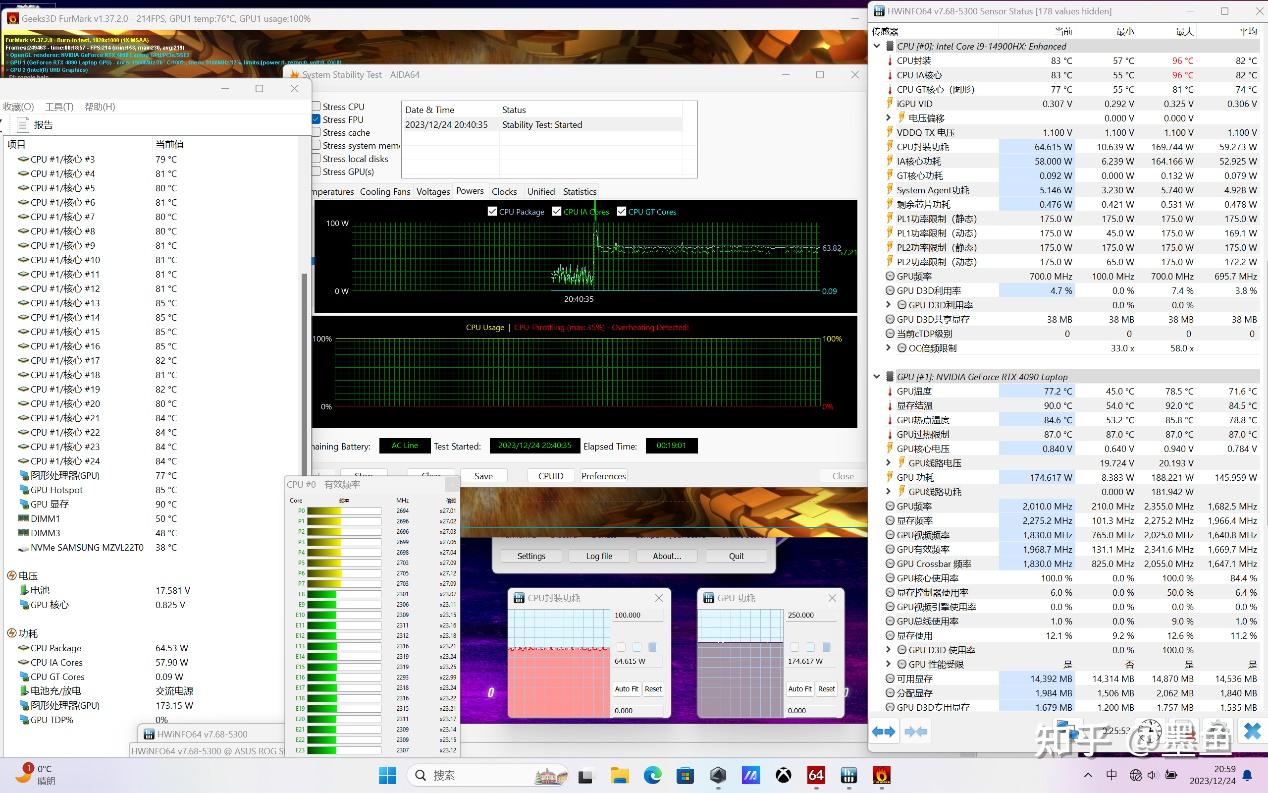Close HWiNFO sensors with blue X icon
The width and height of the screenshot is (1268, 793).
[x=1251, y=732]
